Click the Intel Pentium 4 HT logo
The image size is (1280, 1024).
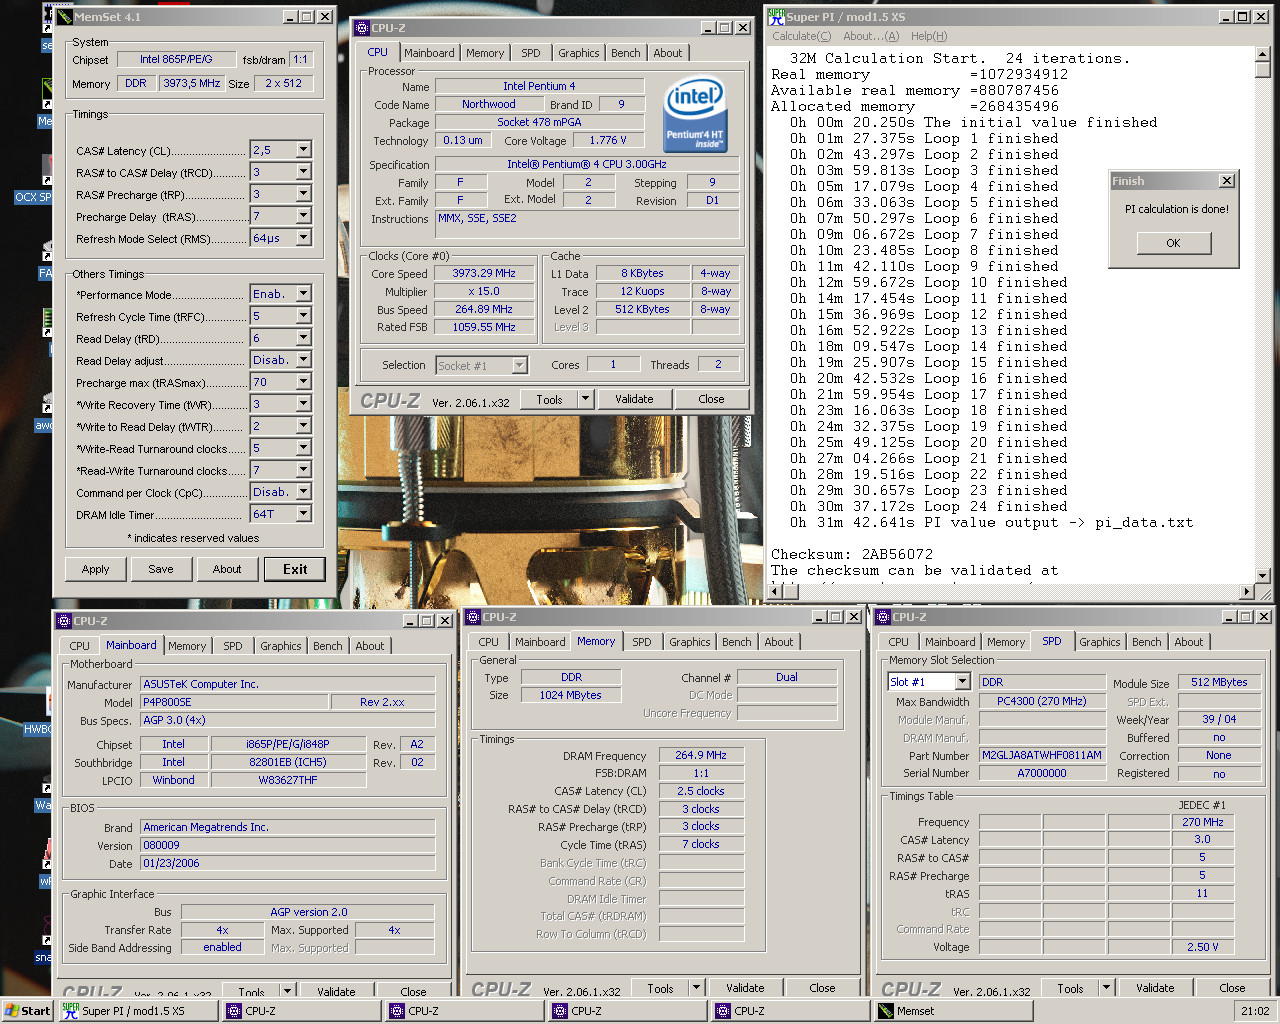[695, 116]
